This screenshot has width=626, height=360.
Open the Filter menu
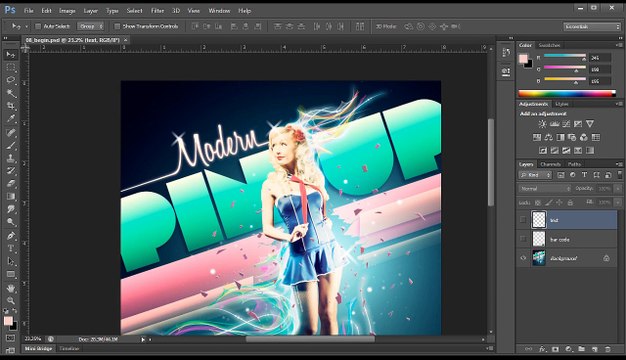[157, 11]
